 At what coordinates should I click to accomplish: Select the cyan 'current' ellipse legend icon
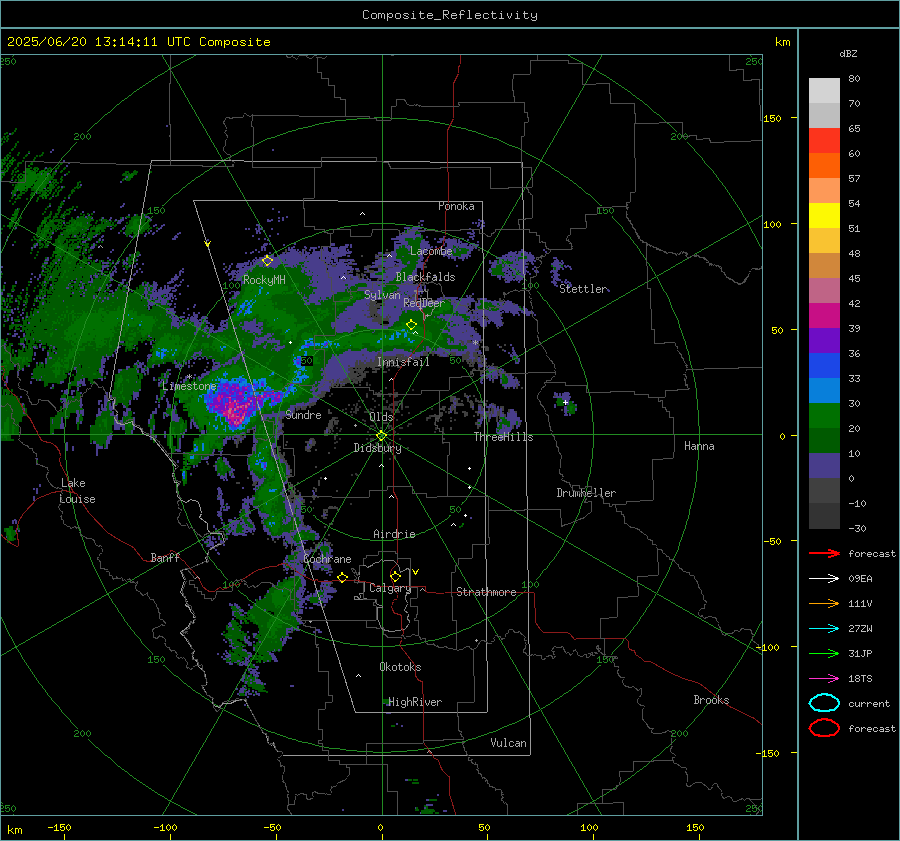(x=824, y=703)
